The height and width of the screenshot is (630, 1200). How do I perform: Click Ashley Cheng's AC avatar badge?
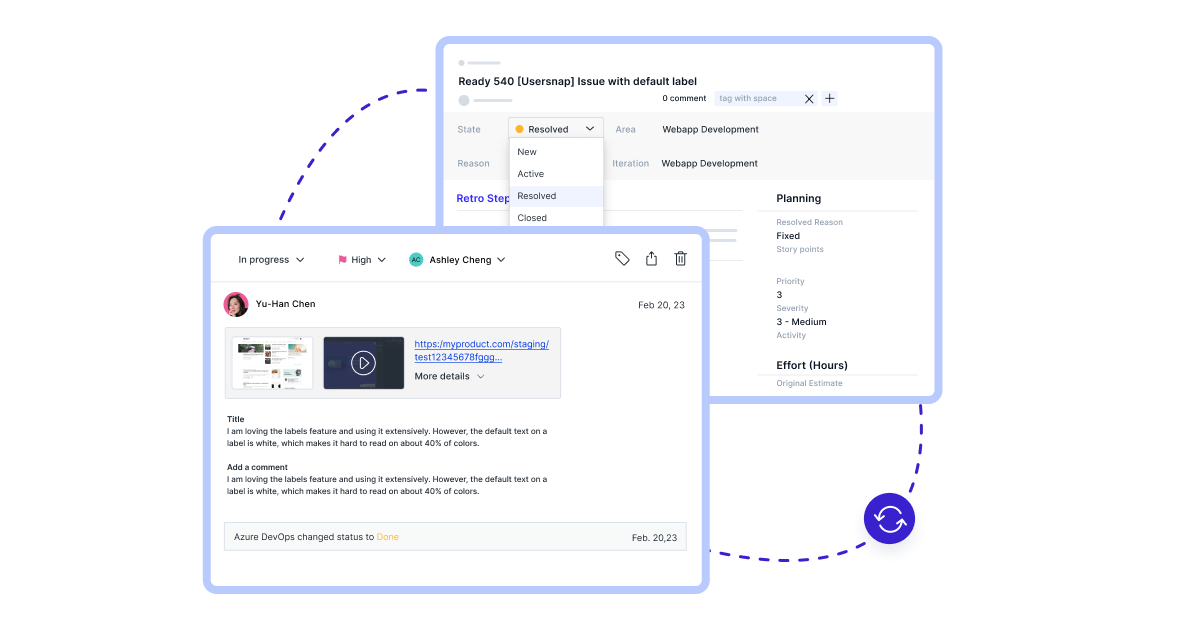point(416,260)
